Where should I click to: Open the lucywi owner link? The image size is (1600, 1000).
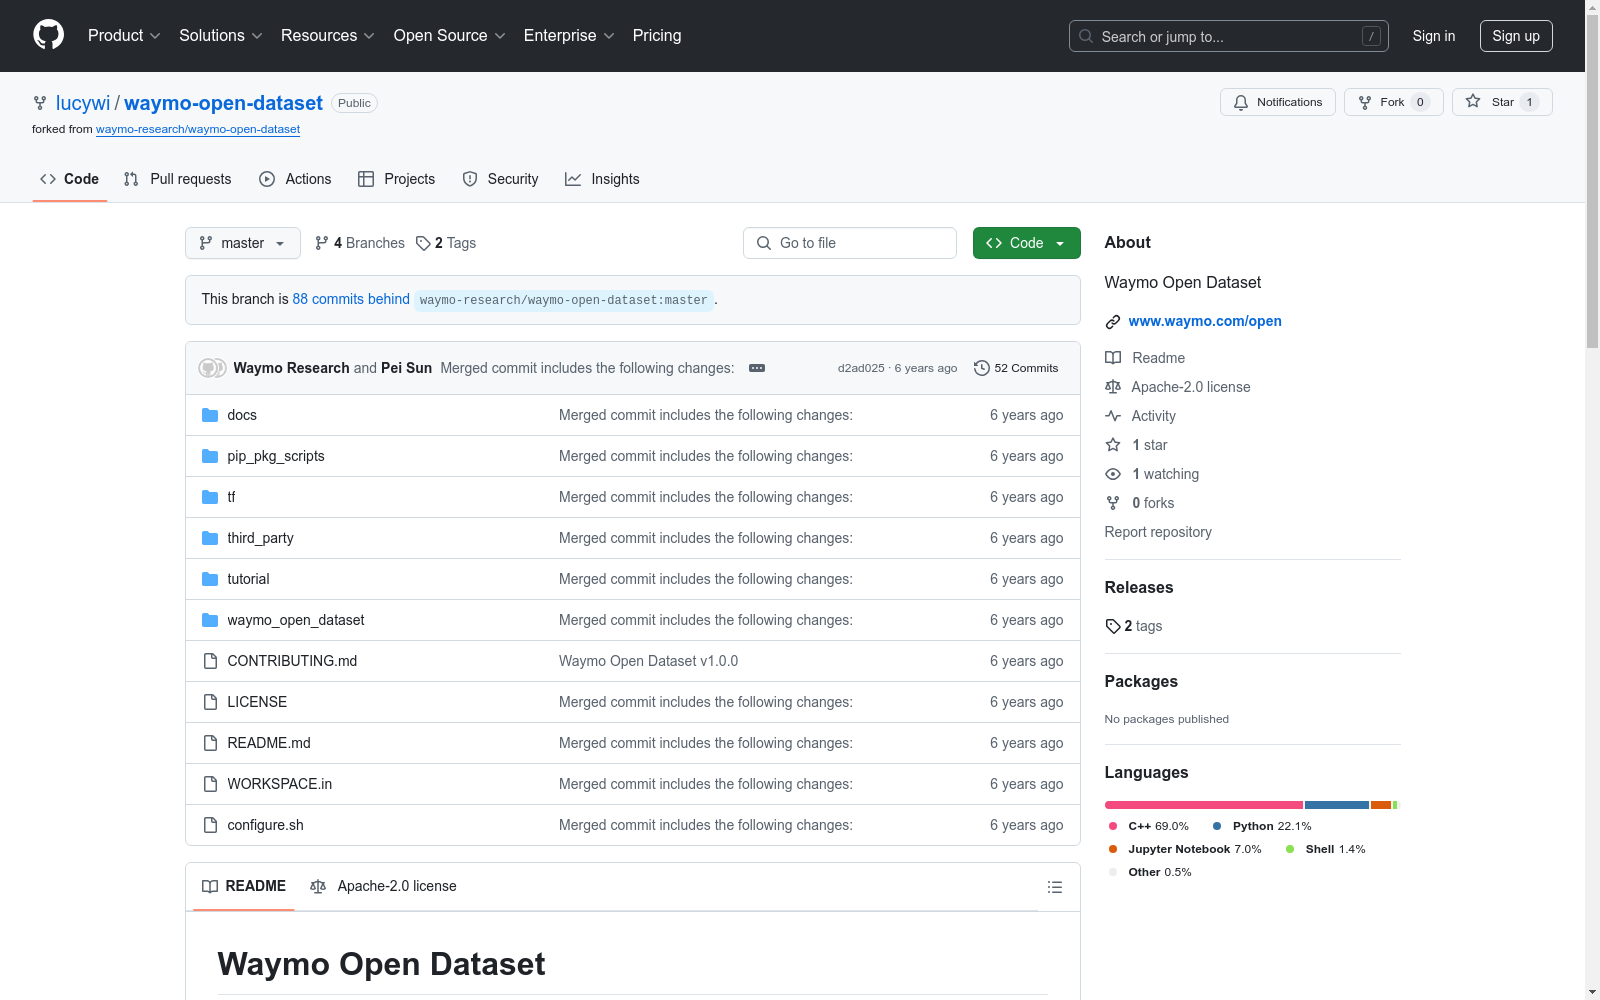[x=83, y=103]
